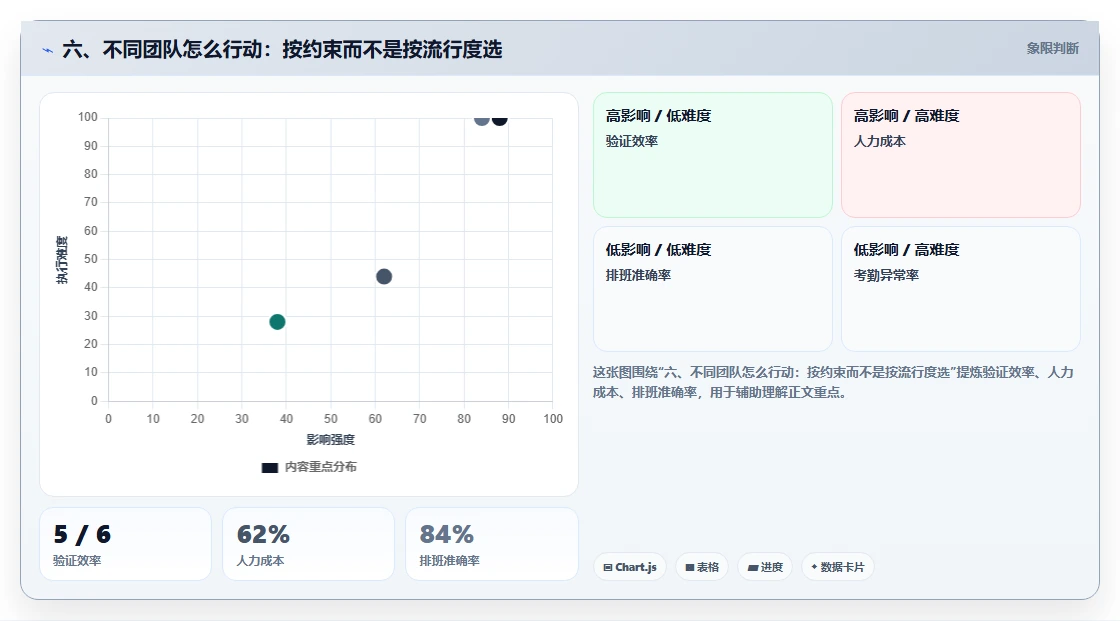Image resolution: width=1120 pixels, height=621 pixels.
Task: Click the 象限判断 label in the header
Action: pyautogui.click(x=1052, y=48)
